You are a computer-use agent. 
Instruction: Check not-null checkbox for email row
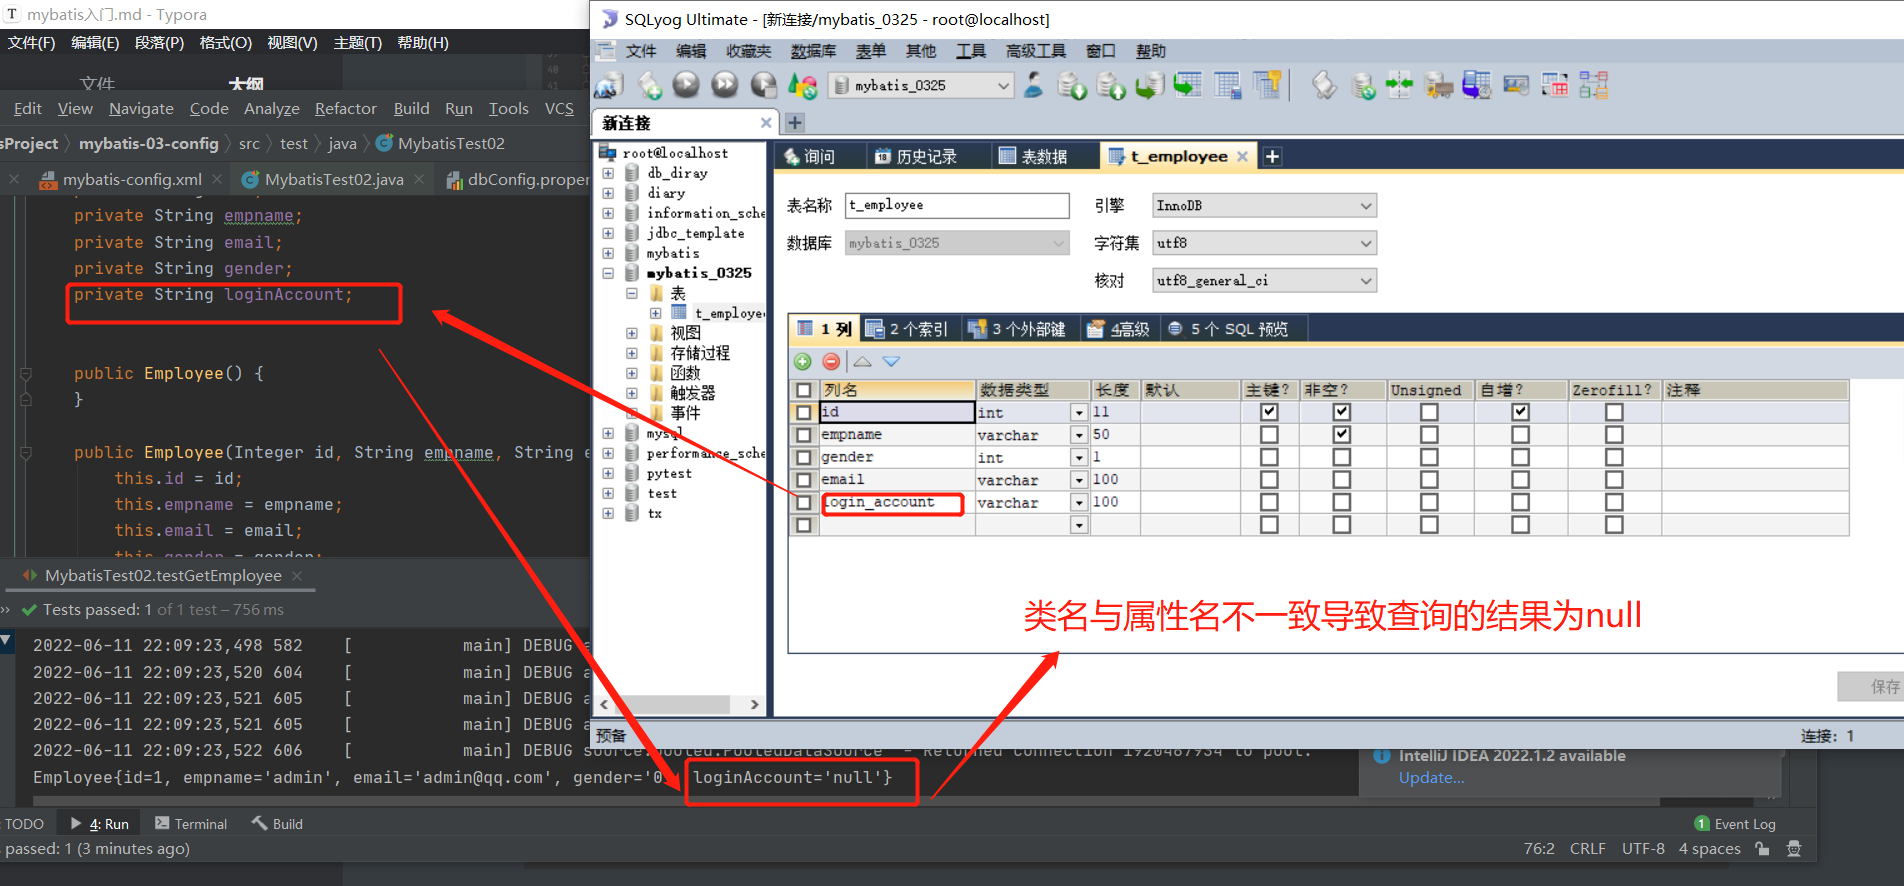pos(1342,480)
